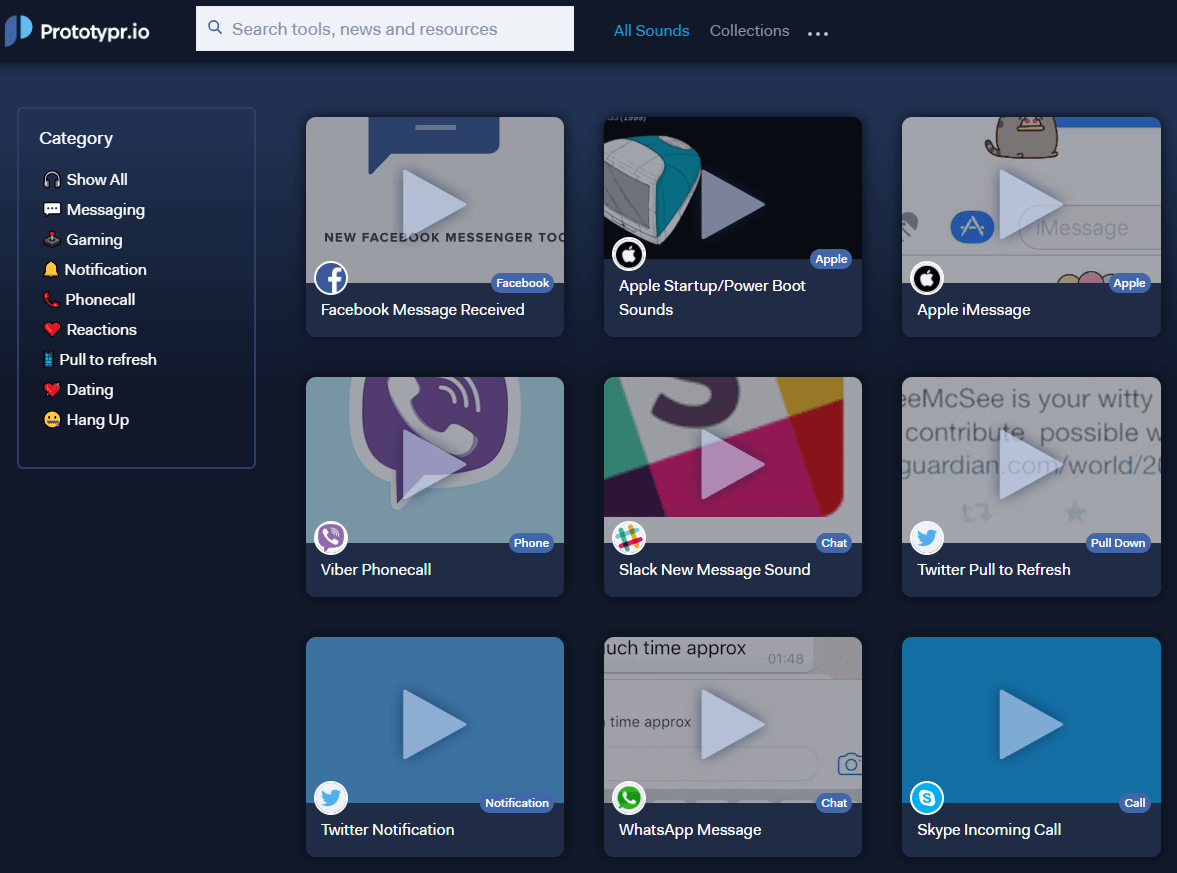Open the Collections tab
The width and height of the screenshot is (1177, 873).
[749, 31]
